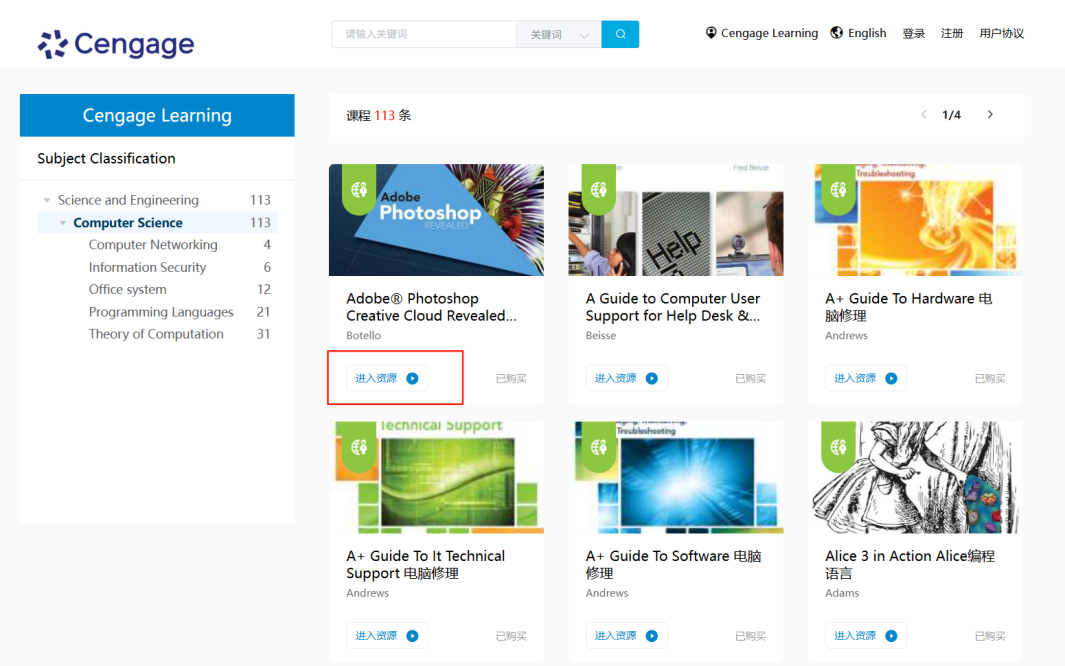Click 进入资源 for A+ Guide To Hardware
Screen dimensions: 1065x666
[865, 378]
